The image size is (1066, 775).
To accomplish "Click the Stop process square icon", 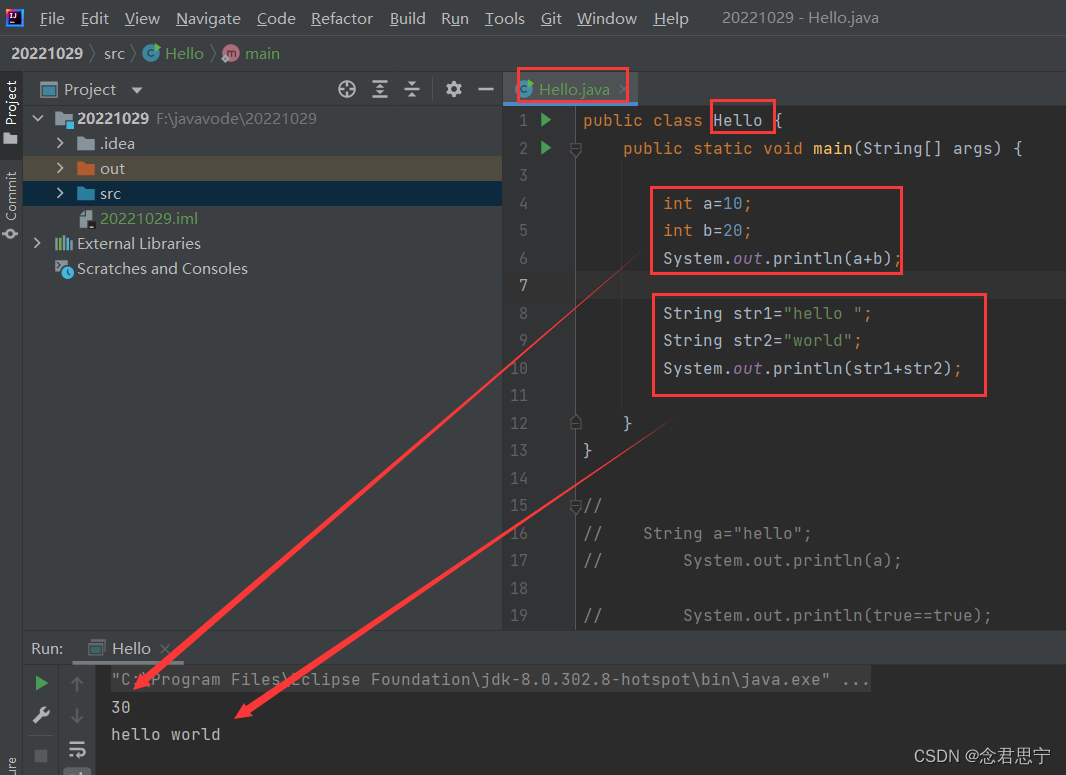I will pyautogui.click(x=40, y=754).
